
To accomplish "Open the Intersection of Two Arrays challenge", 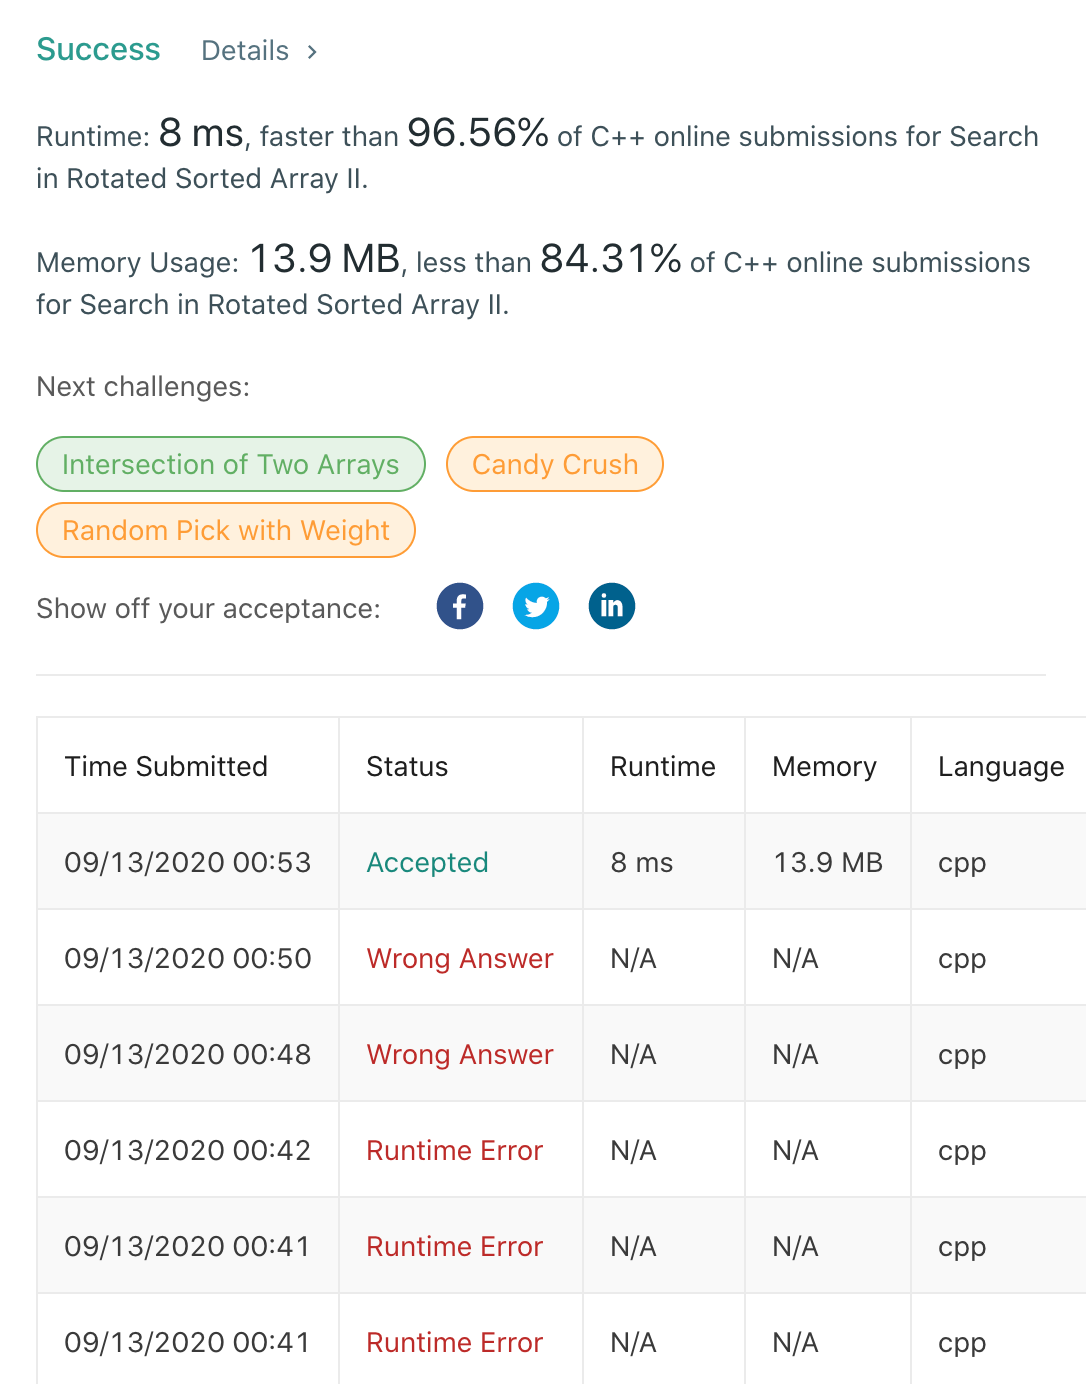I will click(230, 464).
